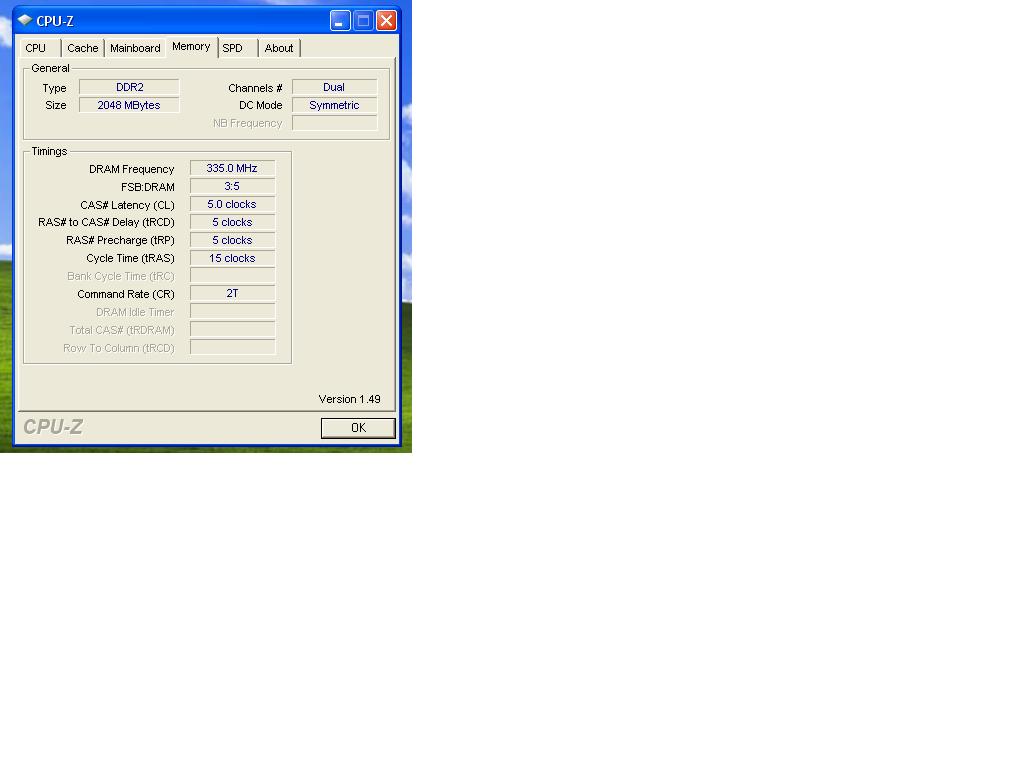Select the Memory tab

coord(191,47)
